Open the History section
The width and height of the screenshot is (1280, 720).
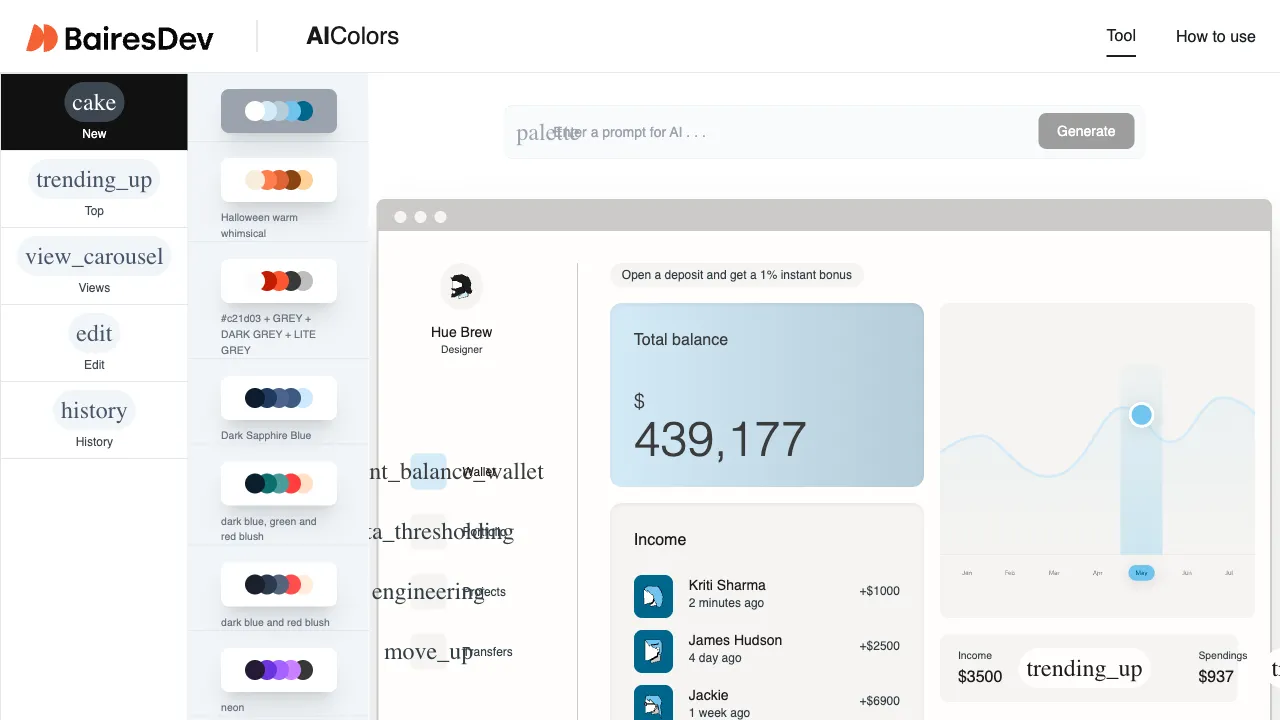94,420
